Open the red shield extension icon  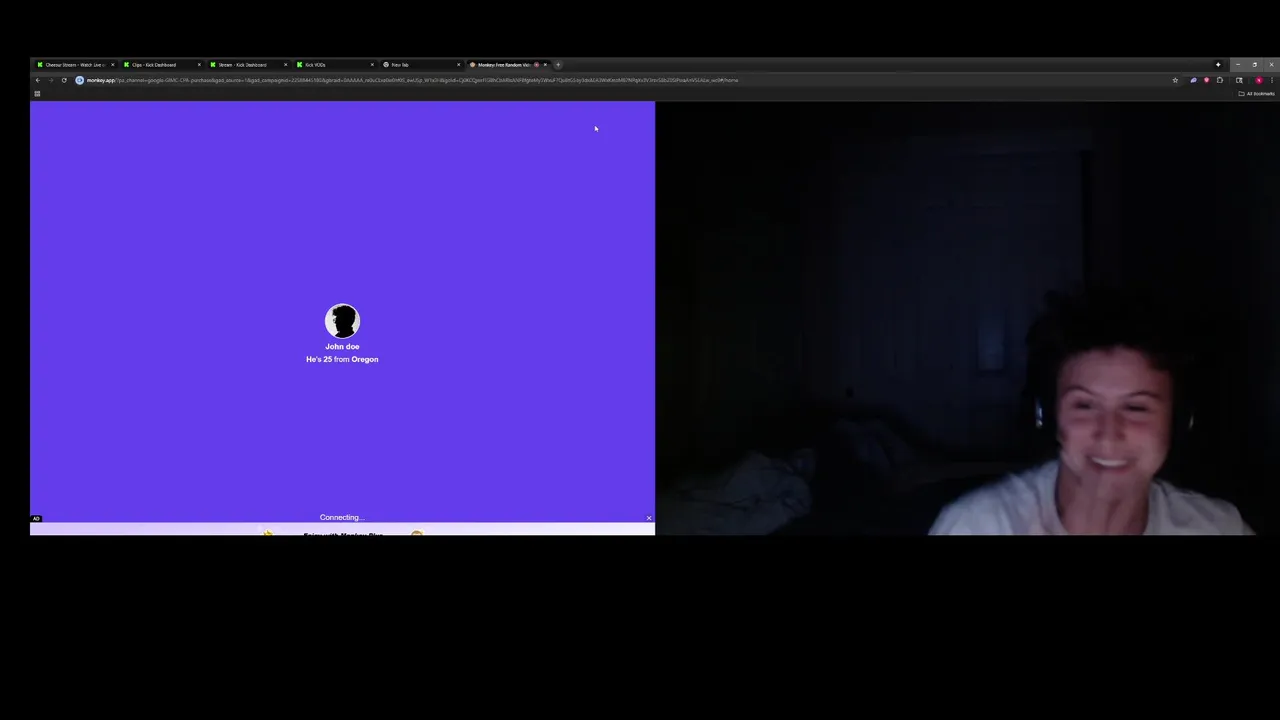pyautogui.click(x=1206, y=80)
